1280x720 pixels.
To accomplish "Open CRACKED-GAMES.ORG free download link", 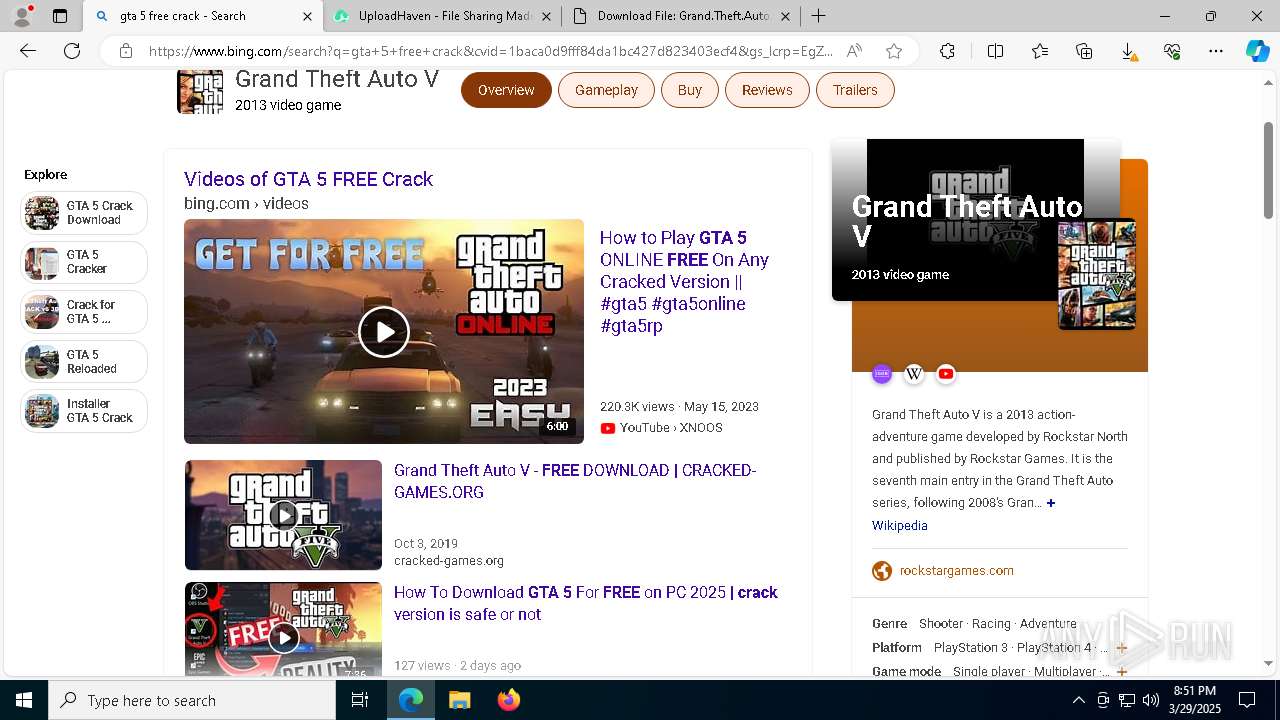I will [575, 481].
